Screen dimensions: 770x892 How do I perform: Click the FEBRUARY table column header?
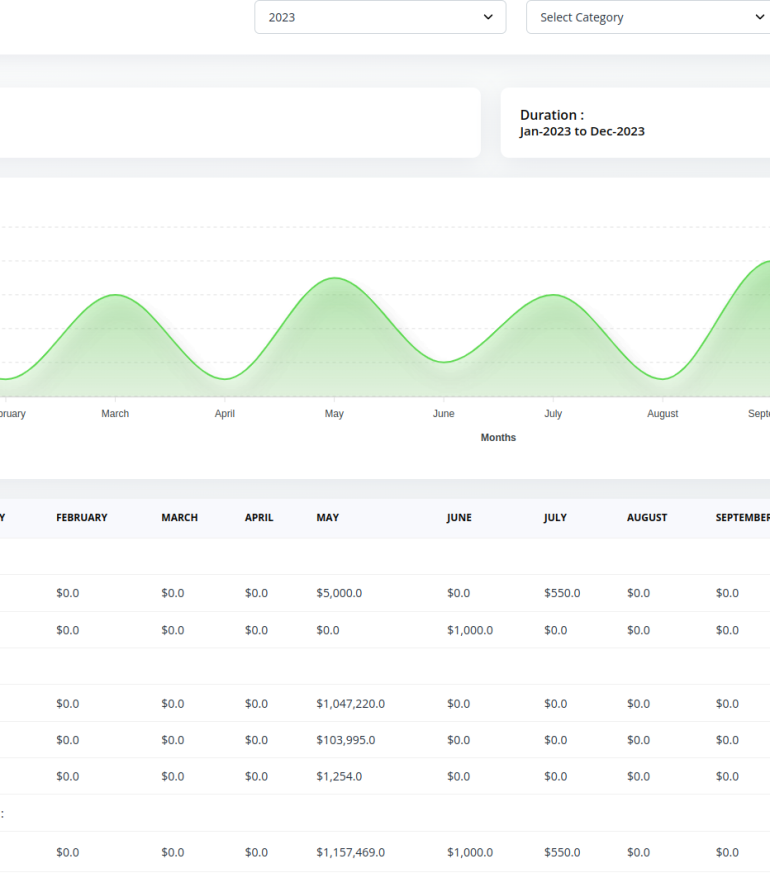[82, 518]
